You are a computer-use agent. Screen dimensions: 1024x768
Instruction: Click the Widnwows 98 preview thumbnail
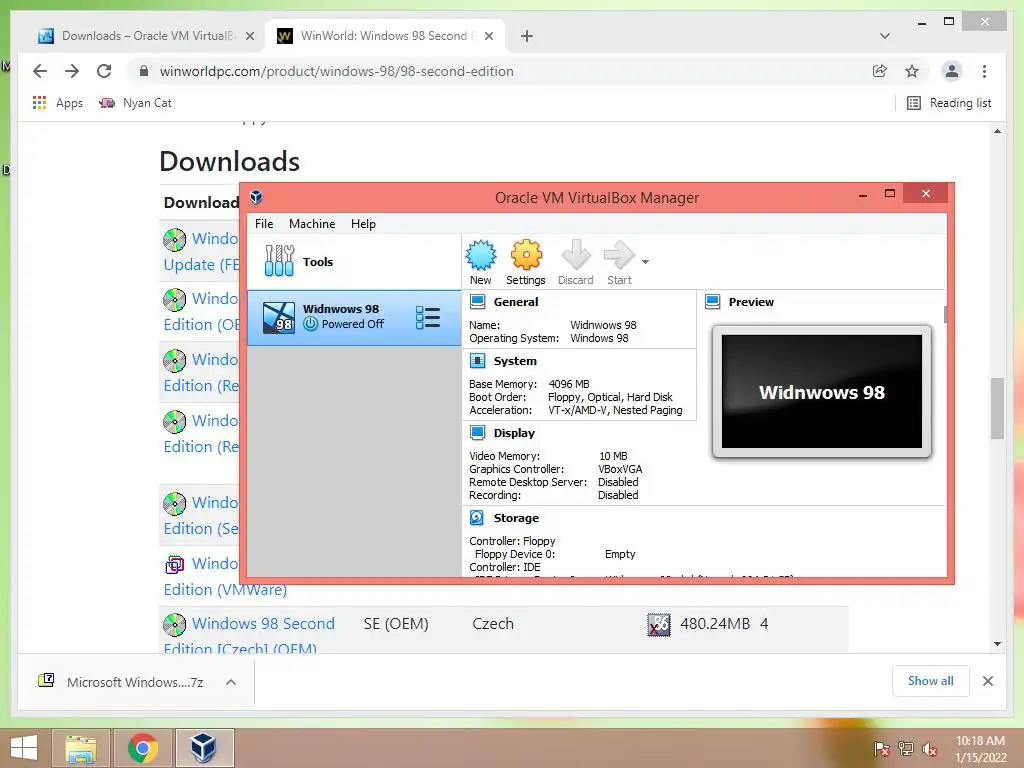[822, 391]
